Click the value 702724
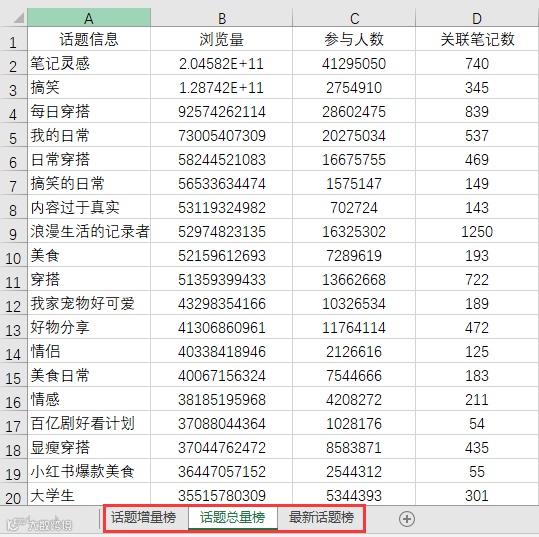 354,208
